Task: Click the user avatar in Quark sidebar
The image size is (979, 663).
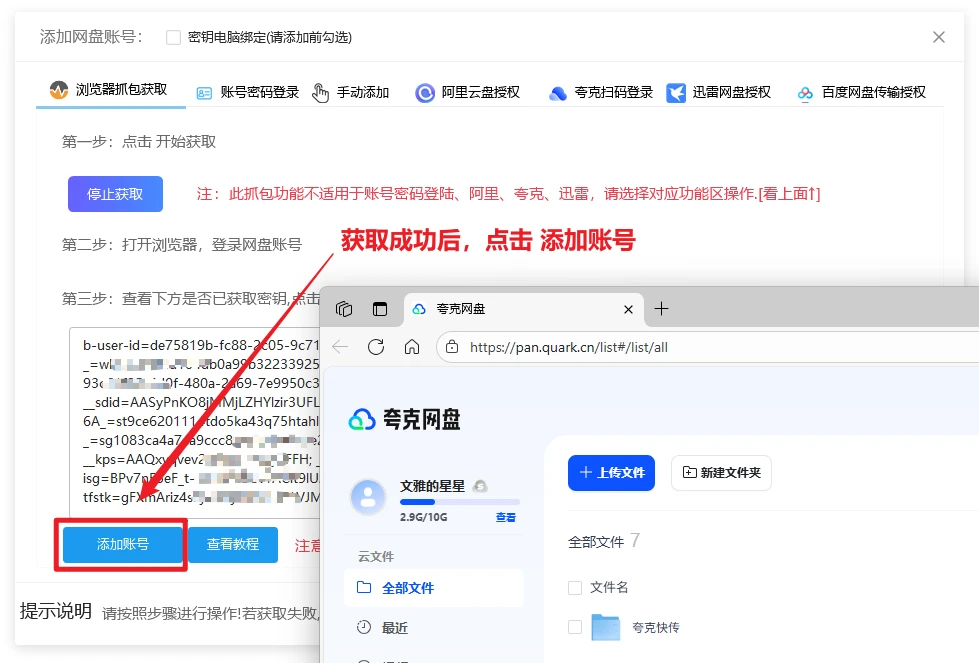Action: (x=369, y=496)
